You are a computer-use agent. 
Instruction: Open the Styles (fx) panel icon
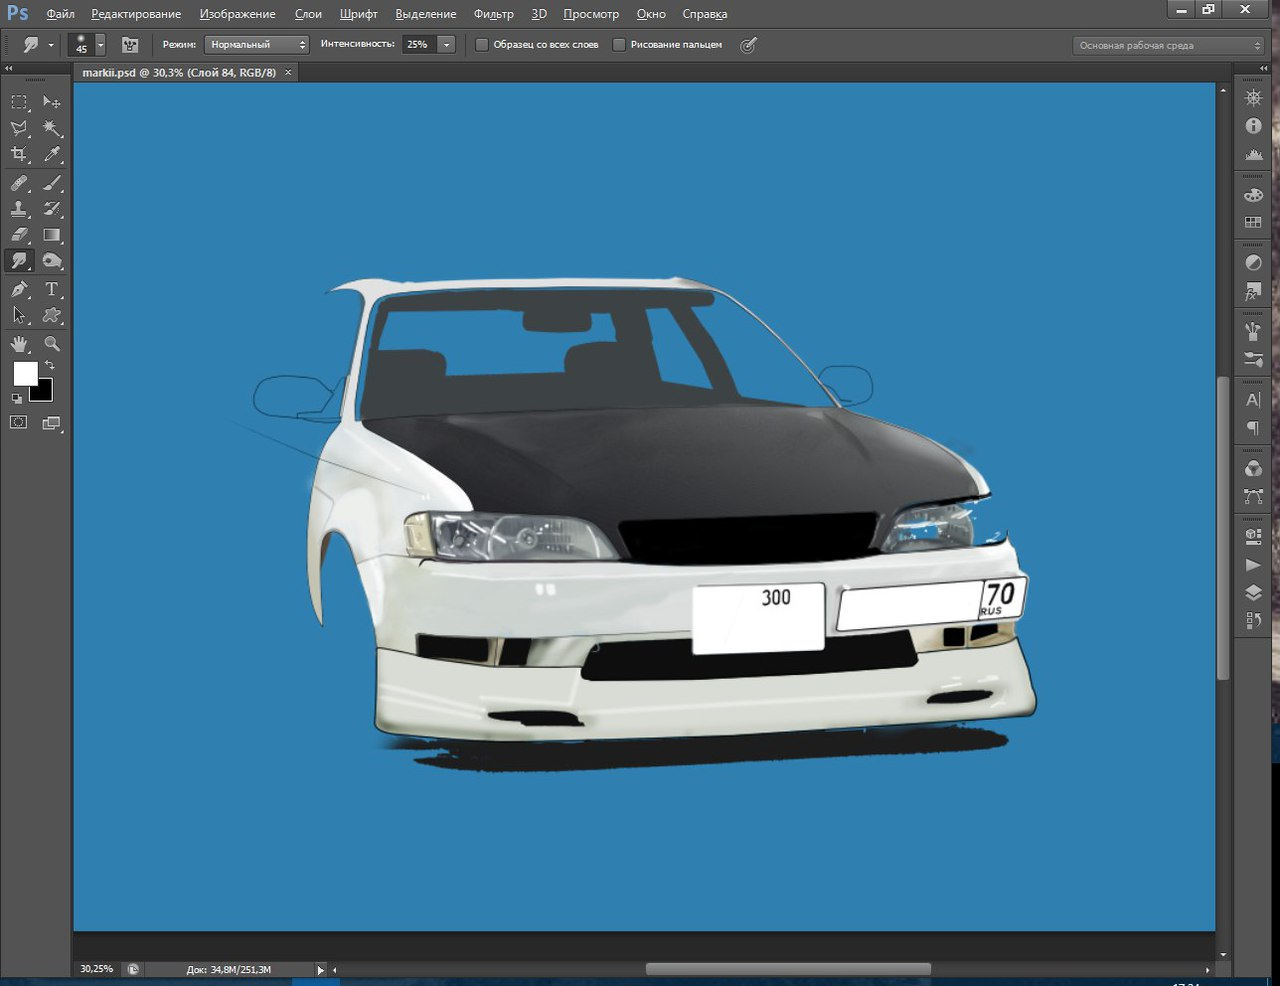[1253, 292]
